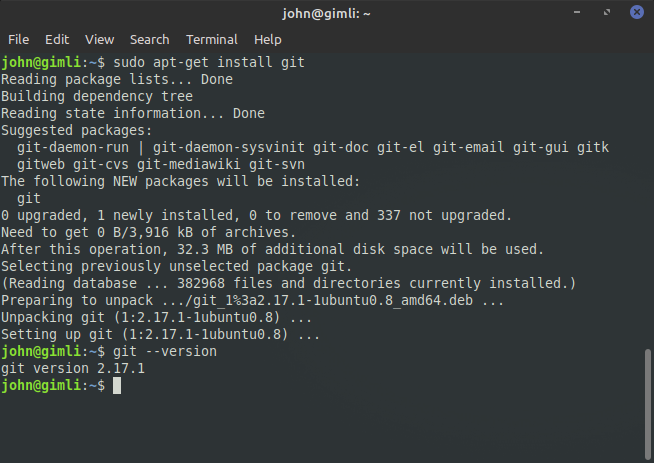Click the cursor block at the prompt
The height and width of the screenshot is (463, 654).
117,385
